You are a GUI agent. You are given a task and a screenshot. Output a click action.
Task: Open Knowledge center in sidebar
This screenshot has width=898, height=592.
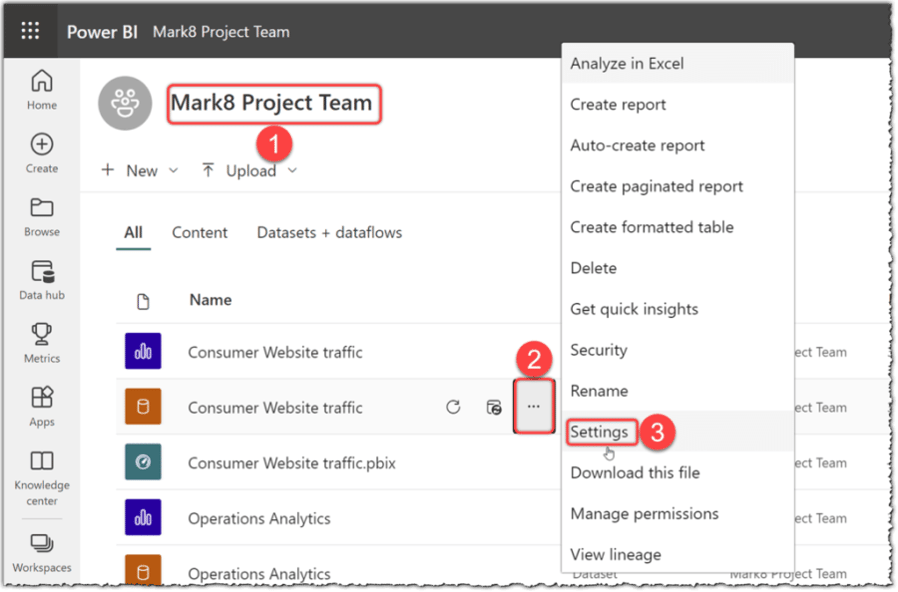click(42, 478)
